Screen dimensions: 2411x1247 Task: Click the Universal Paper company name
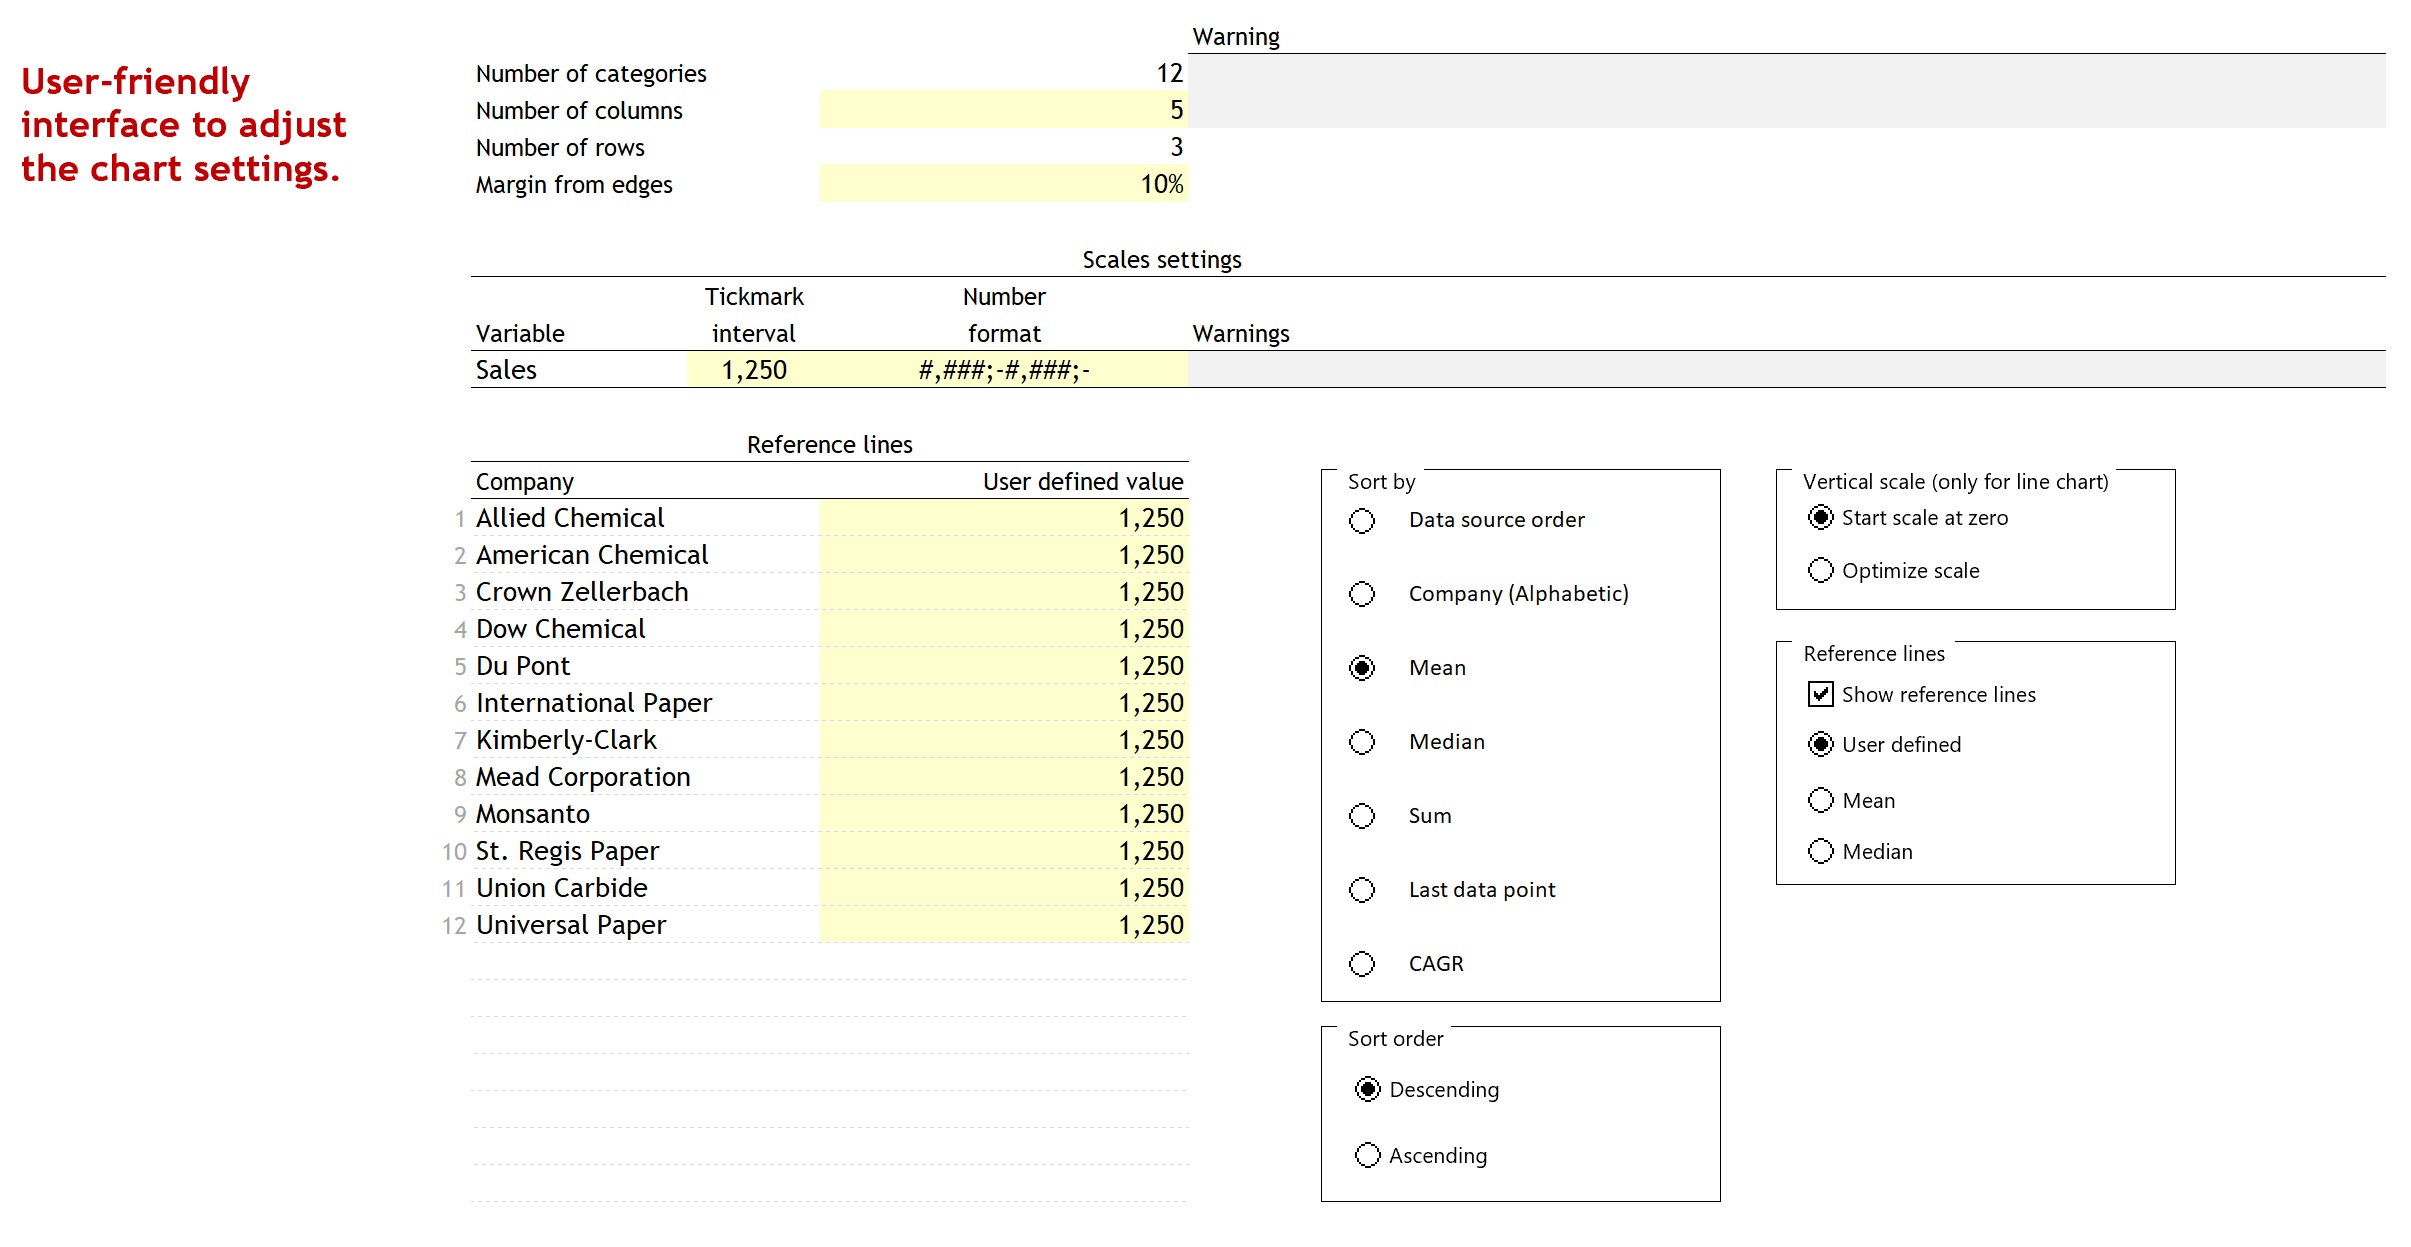[571, 925]
